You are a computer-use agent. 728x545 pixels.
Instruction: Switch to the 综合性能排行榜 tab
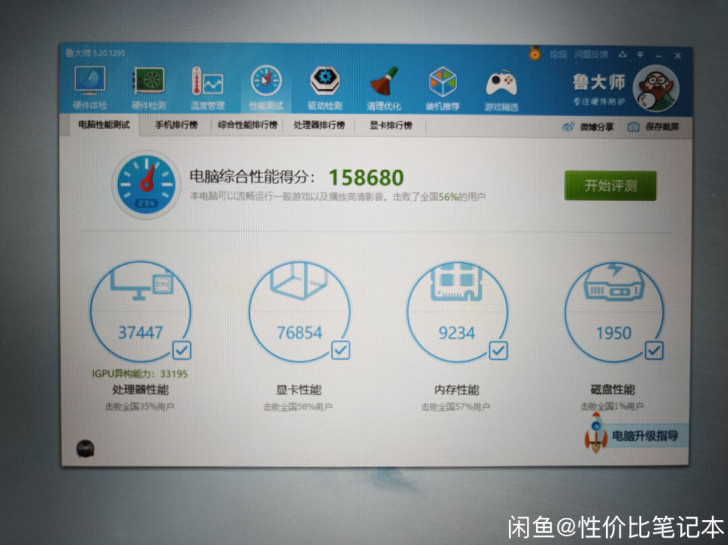pos(247,125)
